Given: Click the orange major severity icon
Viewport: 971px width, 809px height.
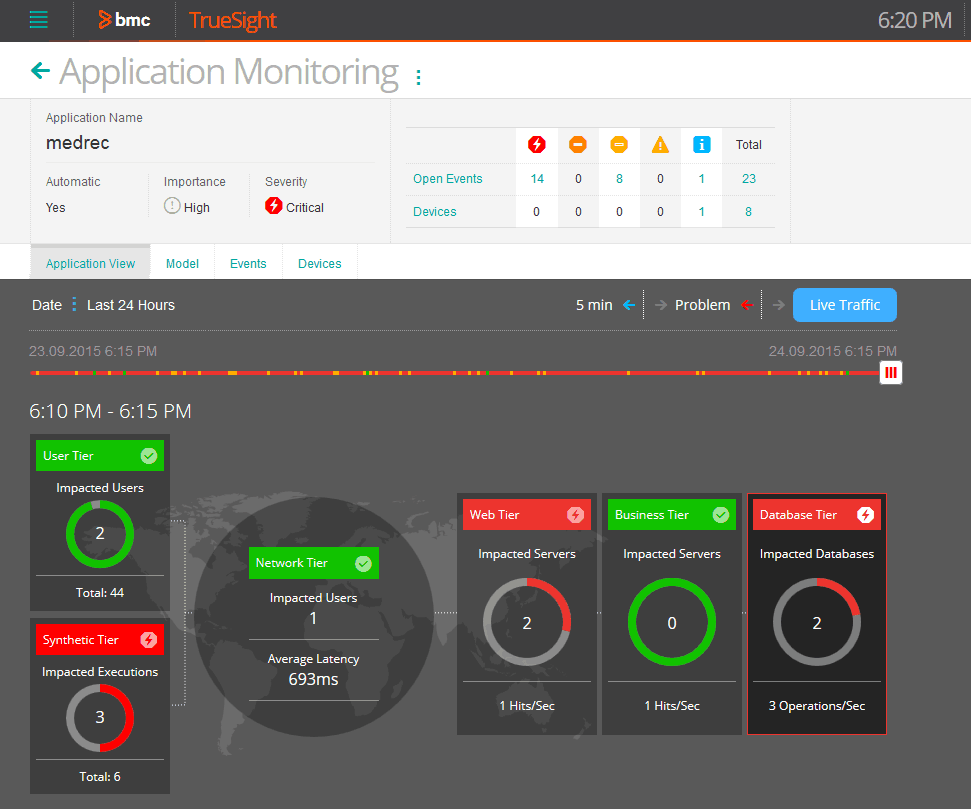Looking at the screenshot, I should point(578,145).
